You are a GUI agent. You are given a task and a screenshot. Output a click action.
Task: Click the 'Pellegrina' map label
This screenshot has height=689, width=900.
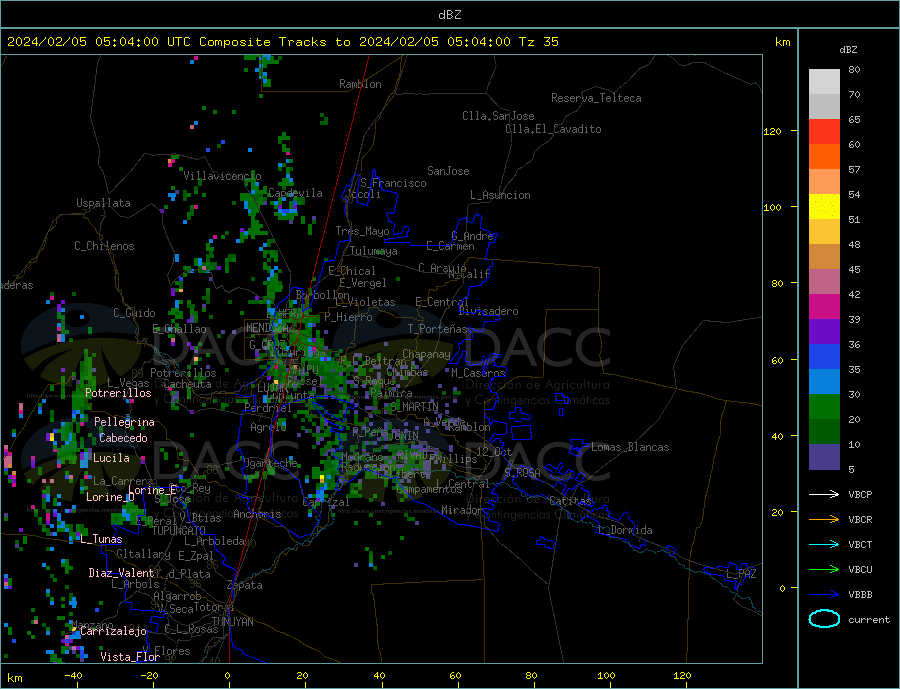click(125, 422)
